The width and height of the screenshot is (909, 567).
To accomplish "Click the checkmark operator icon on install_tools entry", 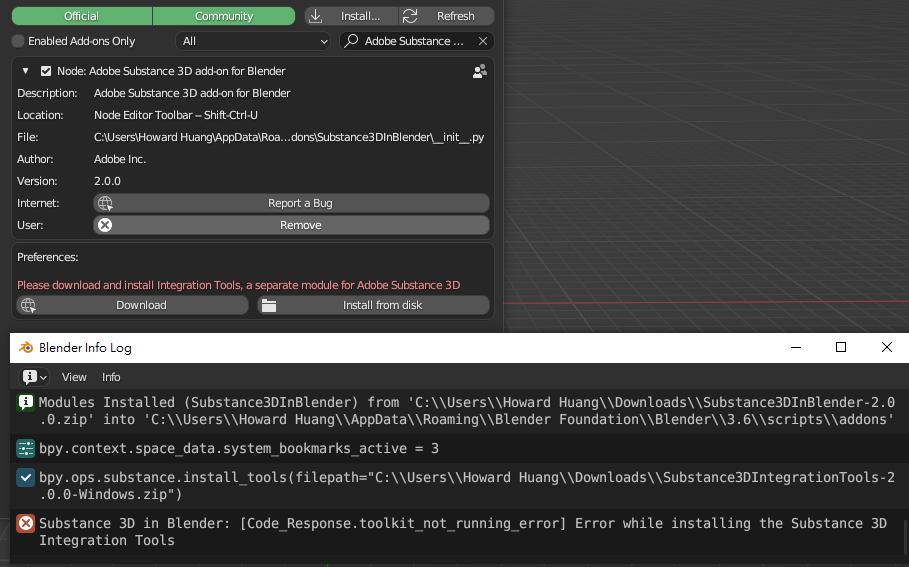I will 26,477.
